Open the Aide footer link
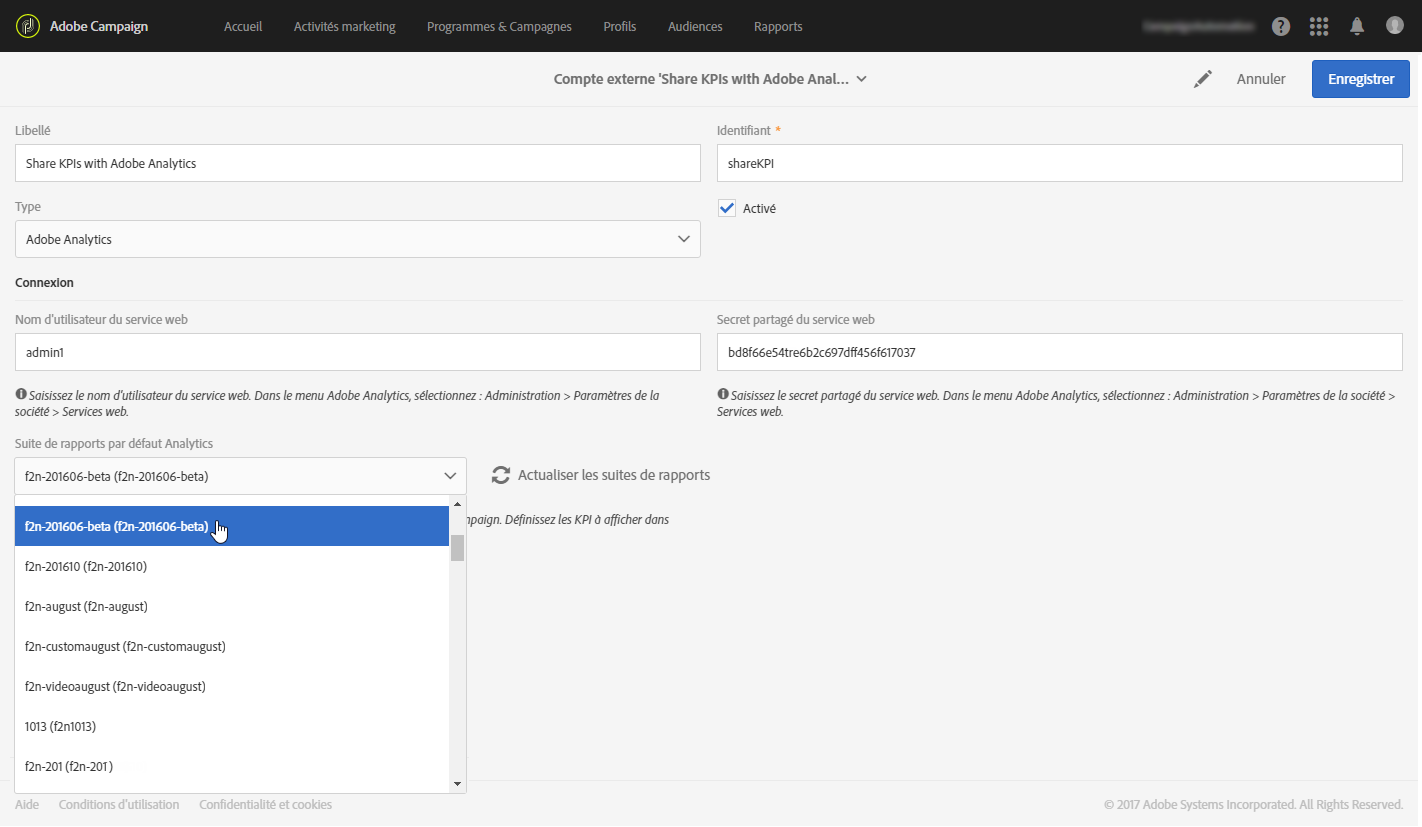The height and width of the screenshot is (827, 1422). (27, 804)
